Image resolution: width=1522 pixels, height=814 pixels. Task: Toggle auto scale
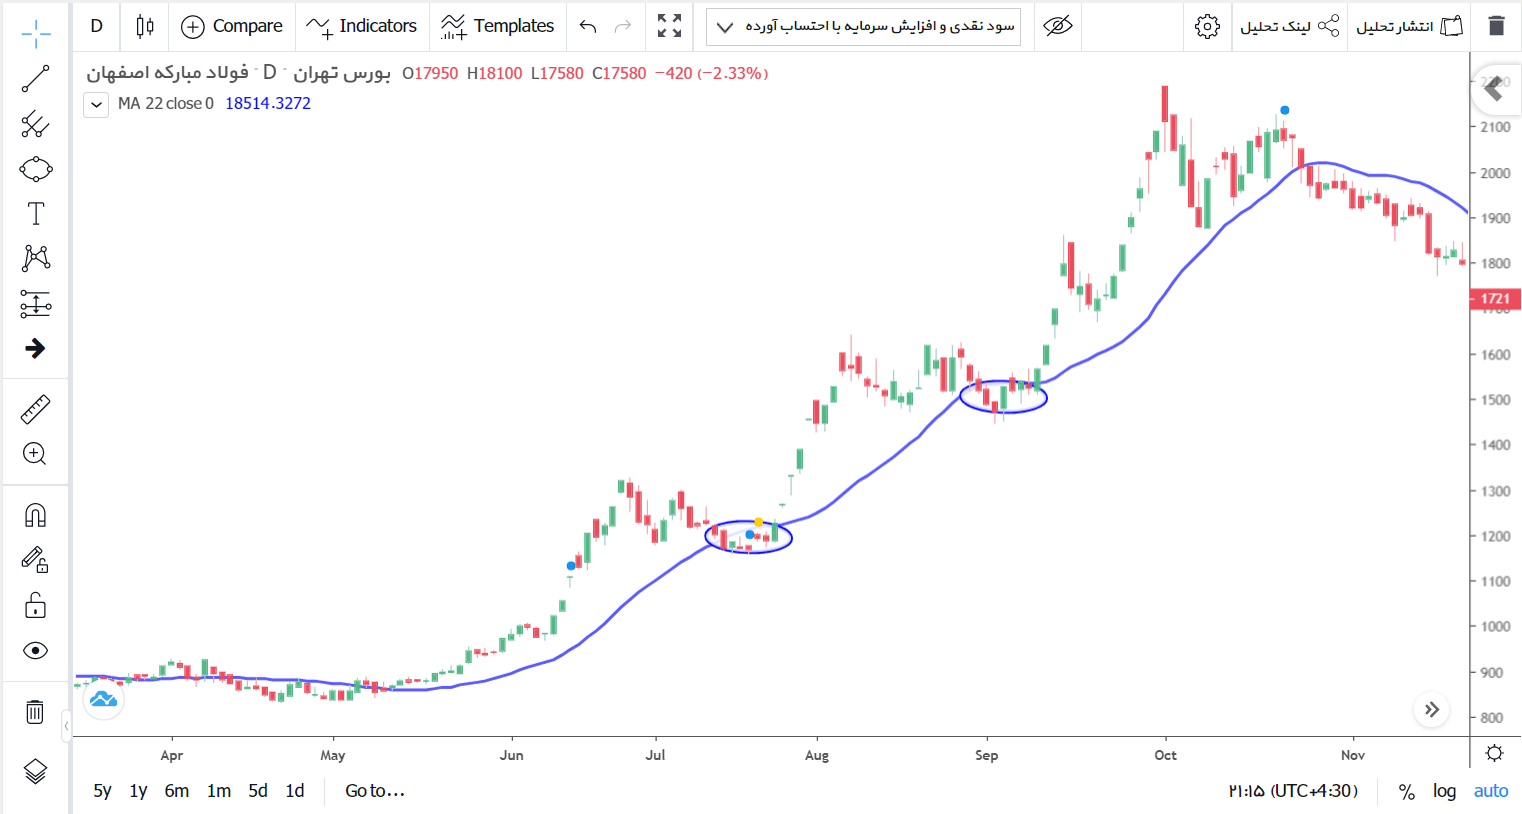tap(1491, 791)
